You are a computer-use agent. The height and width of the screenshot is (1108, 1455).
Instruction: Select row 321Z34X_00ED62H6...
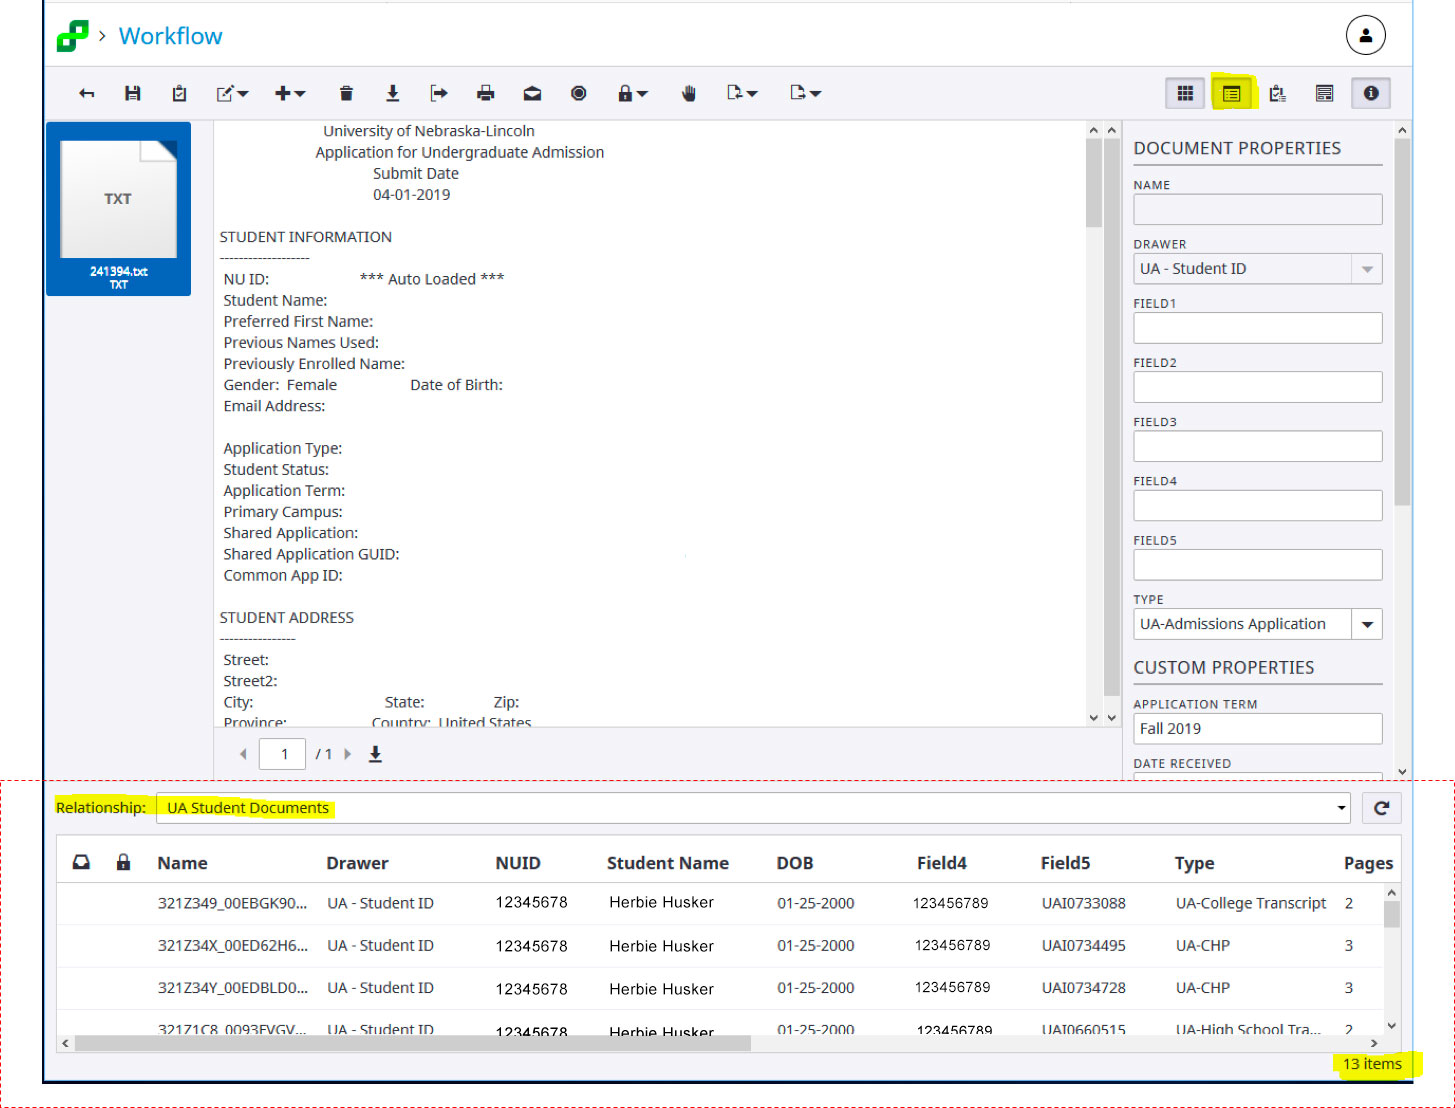click(720, 945)
